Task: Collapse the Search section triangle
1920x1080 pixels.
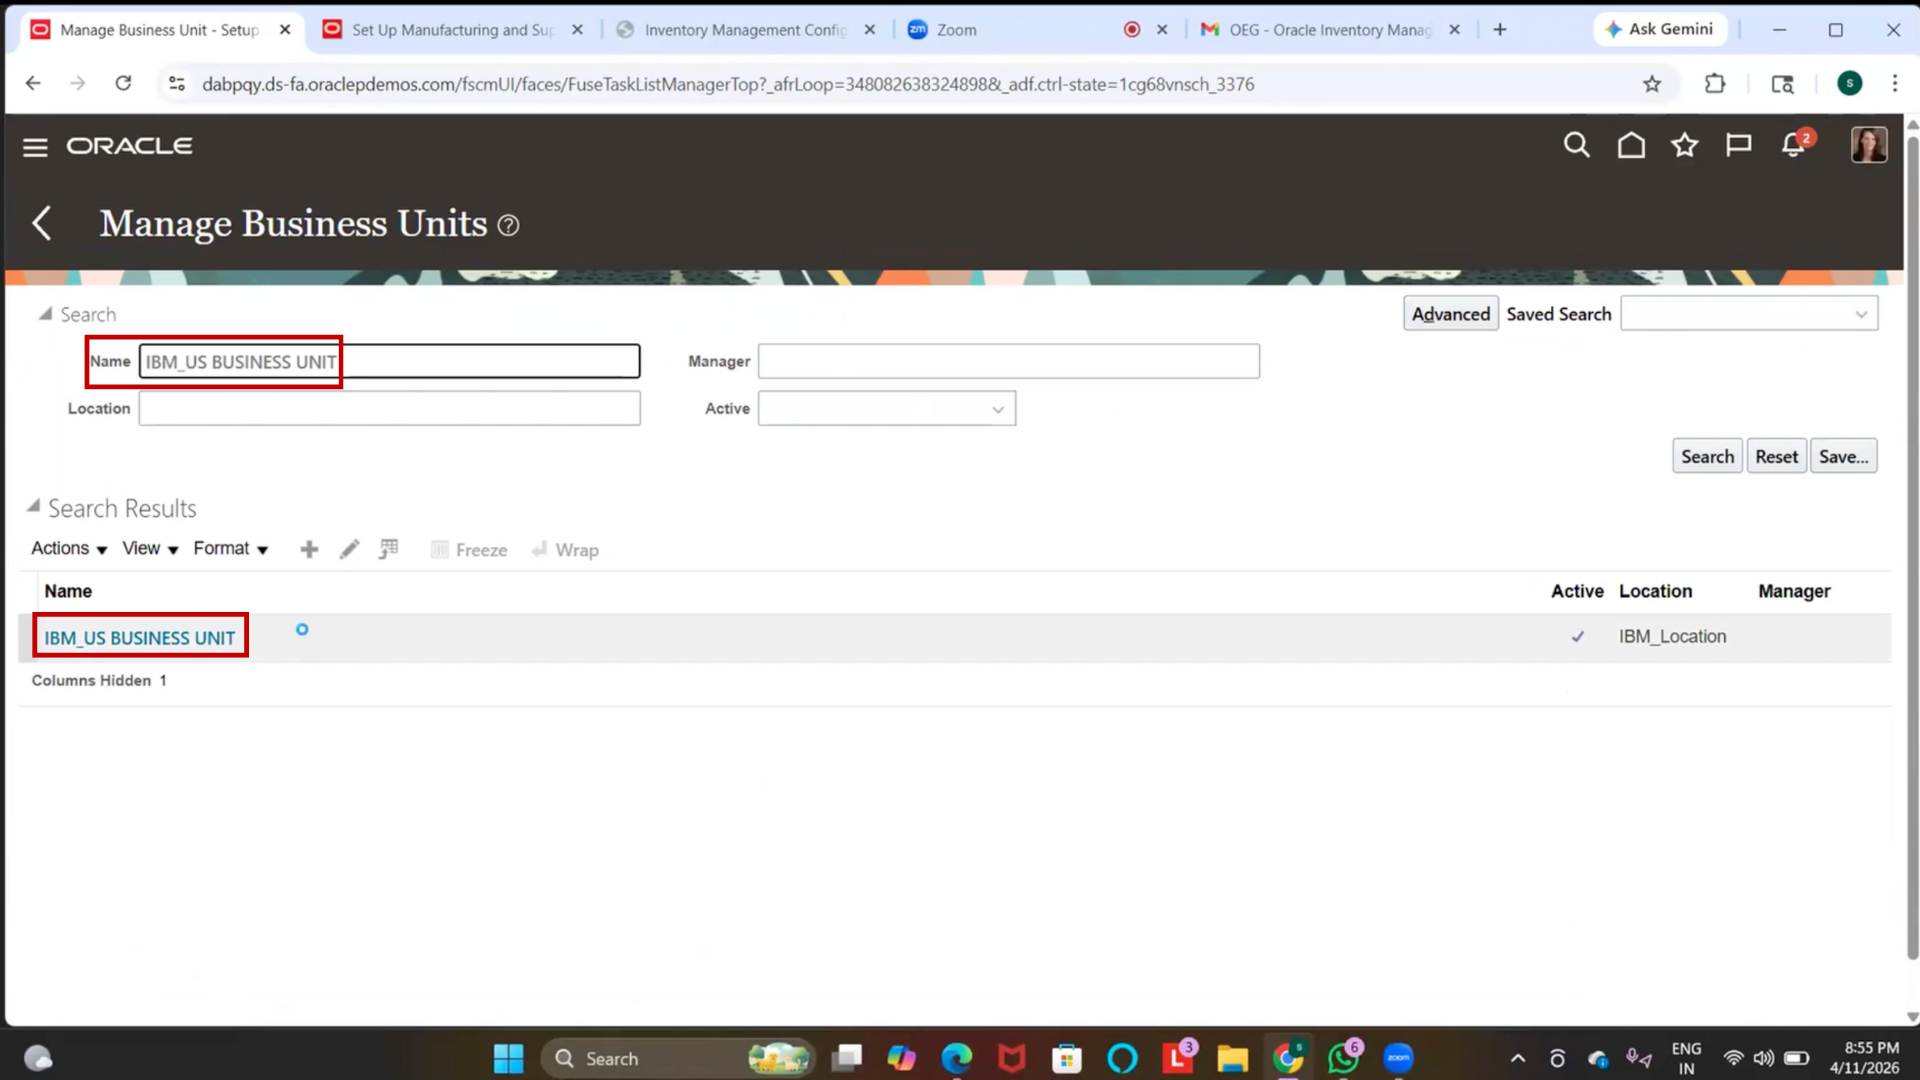Action: [45, 314]
